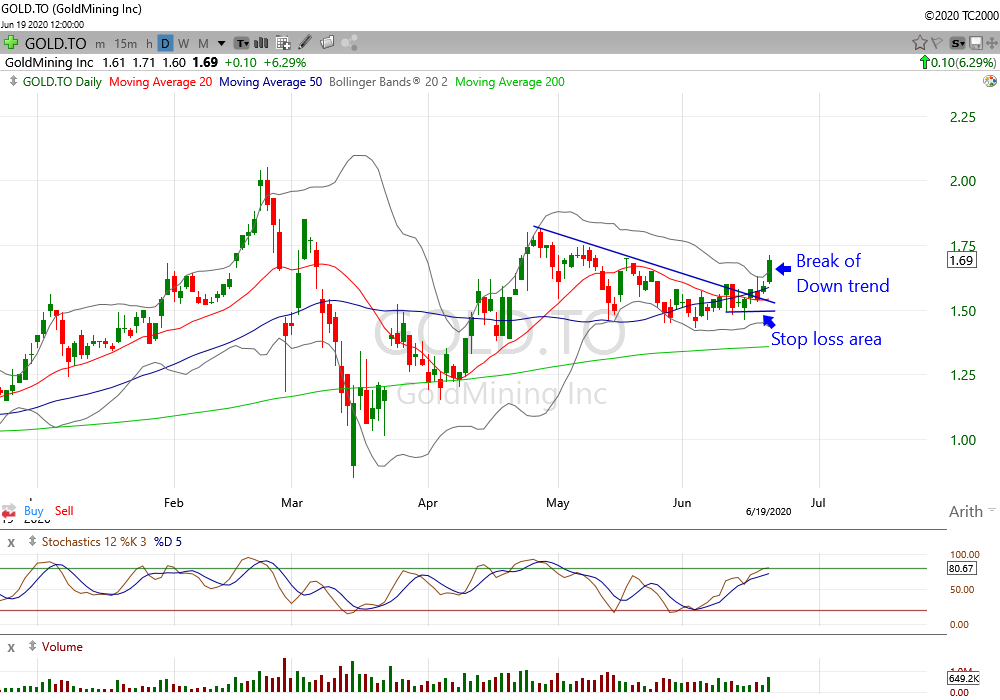Click the Buy link
The height and width of the screenshot is (700, 1000).
(x=34, y=511)
